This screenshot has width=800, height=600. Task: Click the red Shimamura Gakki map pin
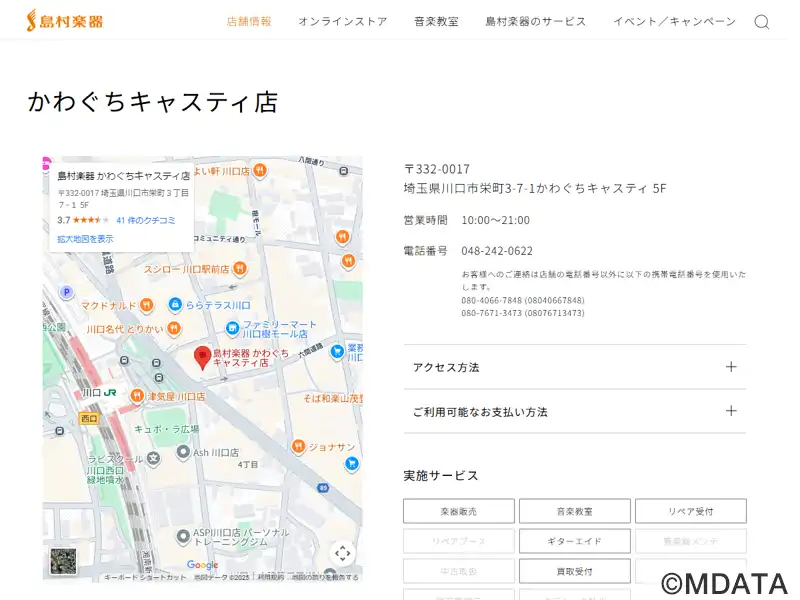201,357
